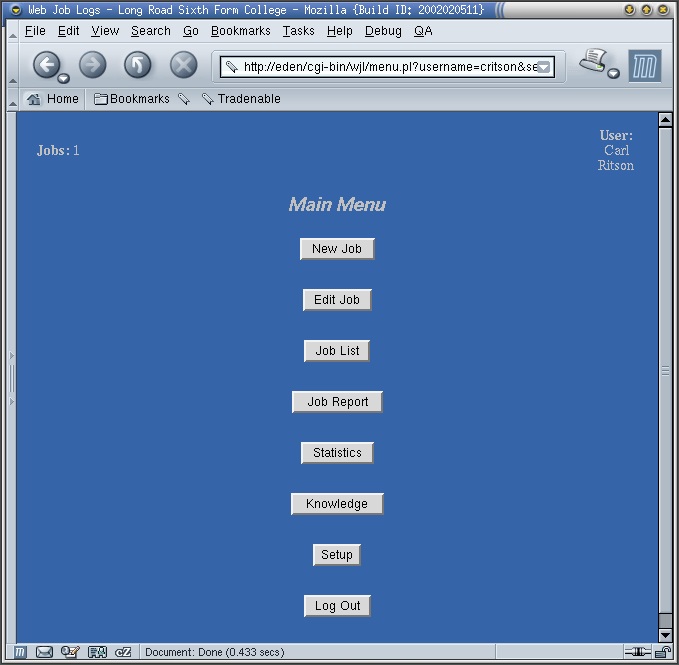Open Navigator from status bar component icon

(x=20, y=652)
